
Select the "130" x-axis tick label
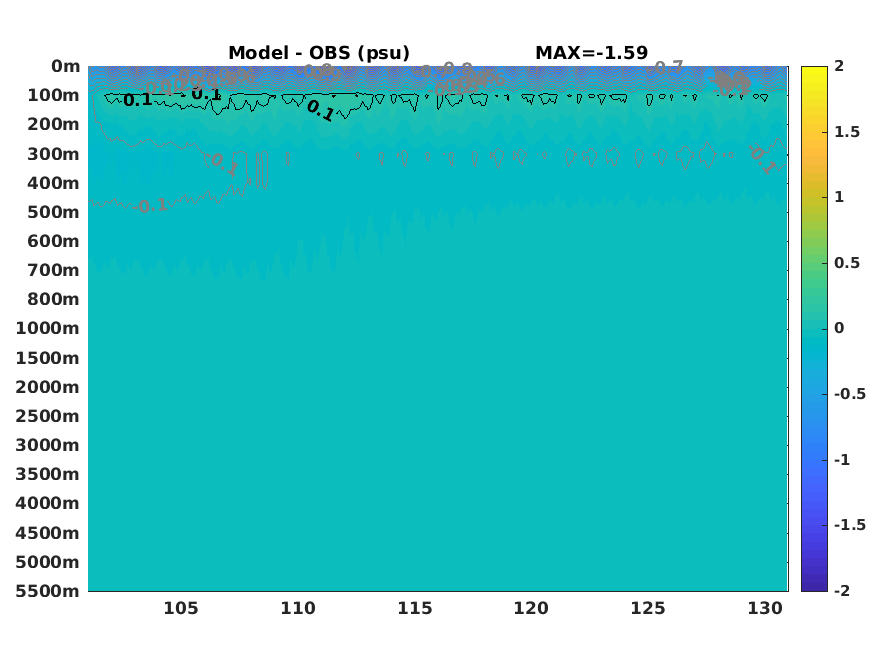pyautogui.click(x=765, y=608)
